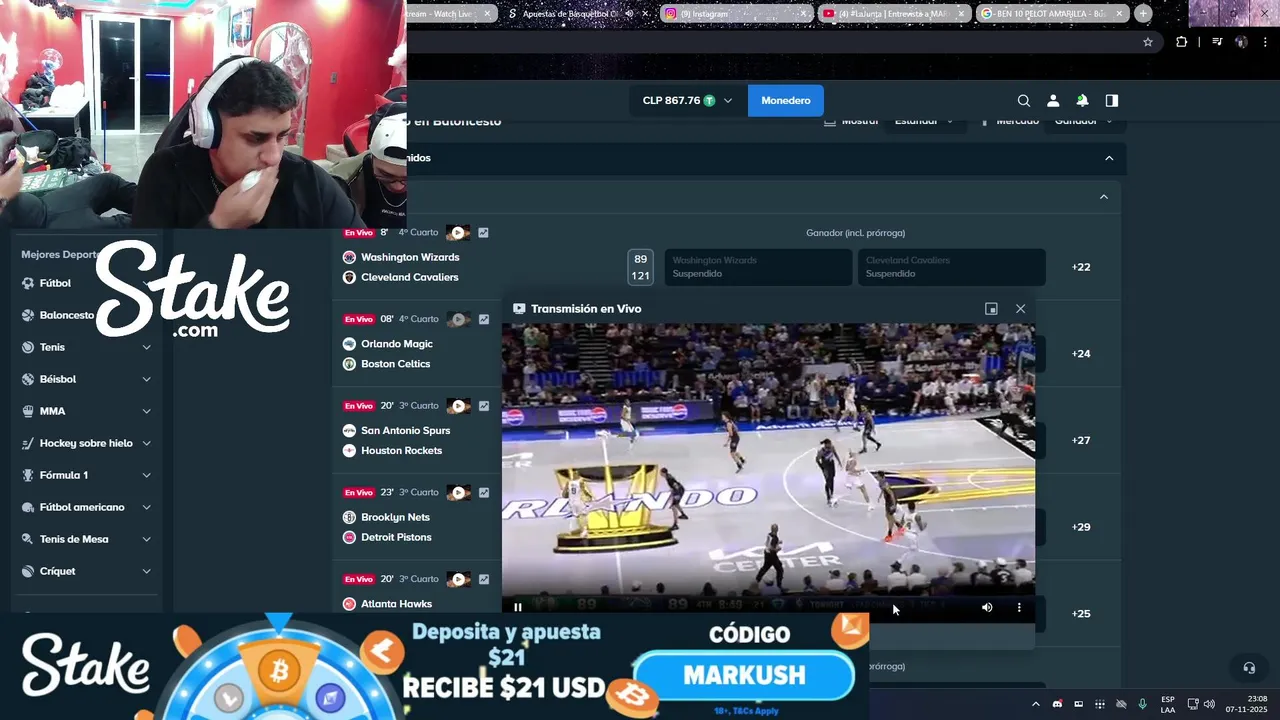
Task: Open the Chrome profile avatar
Action: [1241, 42]
